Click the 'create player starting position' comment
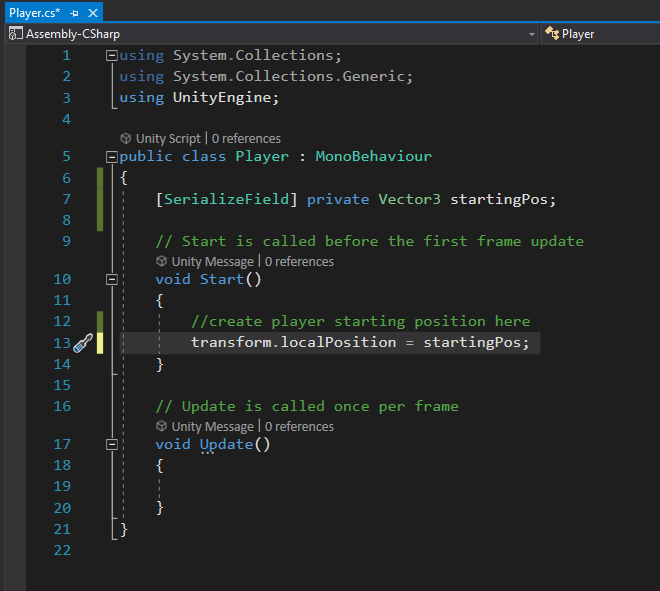 point(361,322)
